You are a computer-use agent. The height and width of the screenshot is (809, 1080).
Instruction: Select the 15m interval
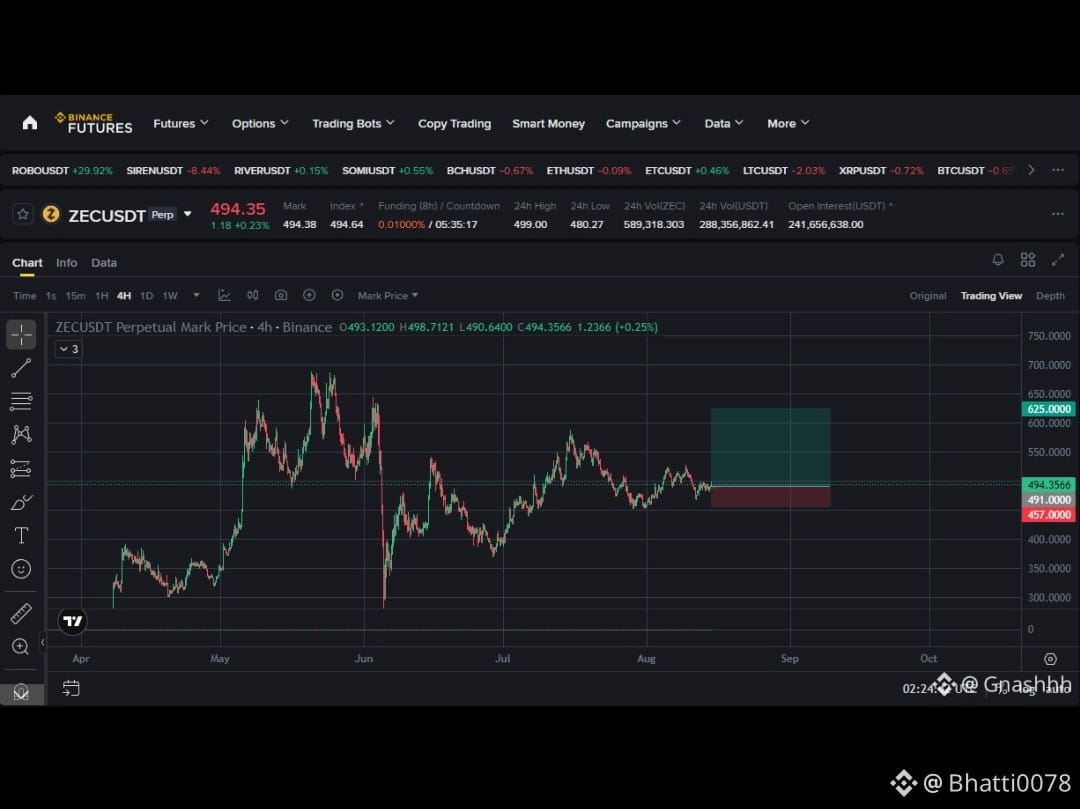(x=76, y=296)
